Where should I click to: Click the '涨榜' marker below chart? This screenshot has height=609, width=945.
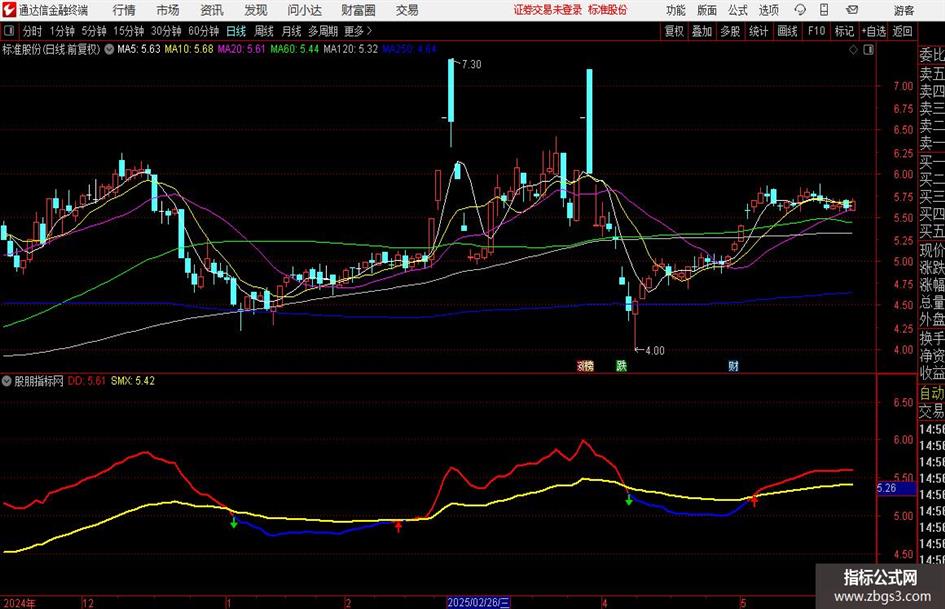[x=585, y=365]
